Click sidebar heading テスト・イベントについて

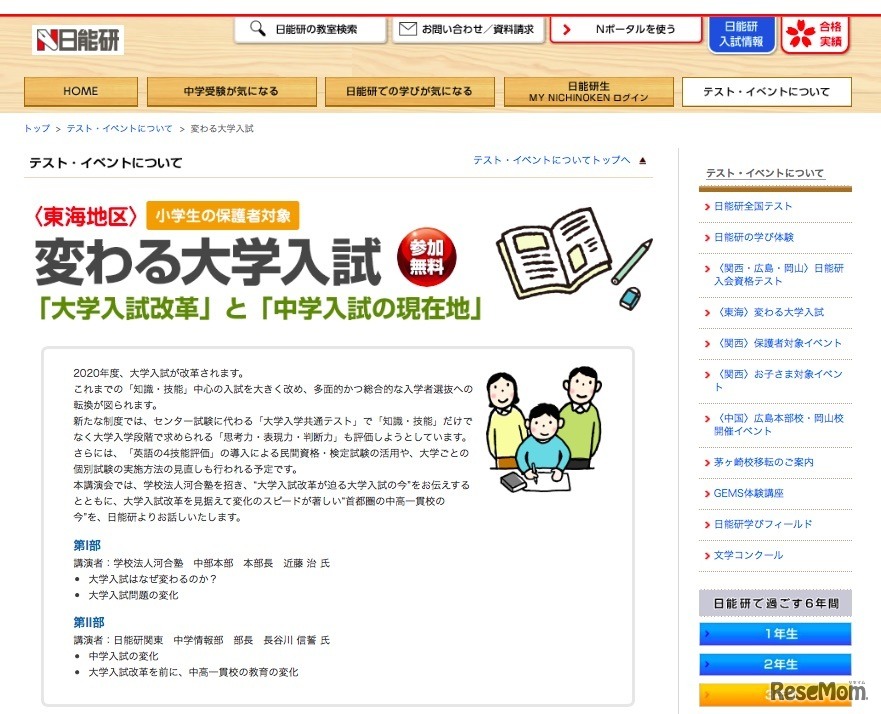pos(765,173)
